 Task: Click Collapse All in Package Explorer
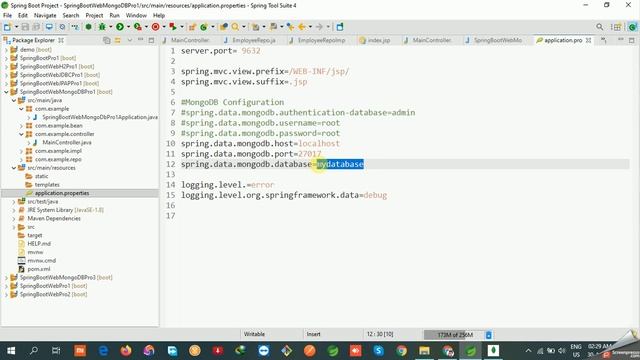(107, 40)
